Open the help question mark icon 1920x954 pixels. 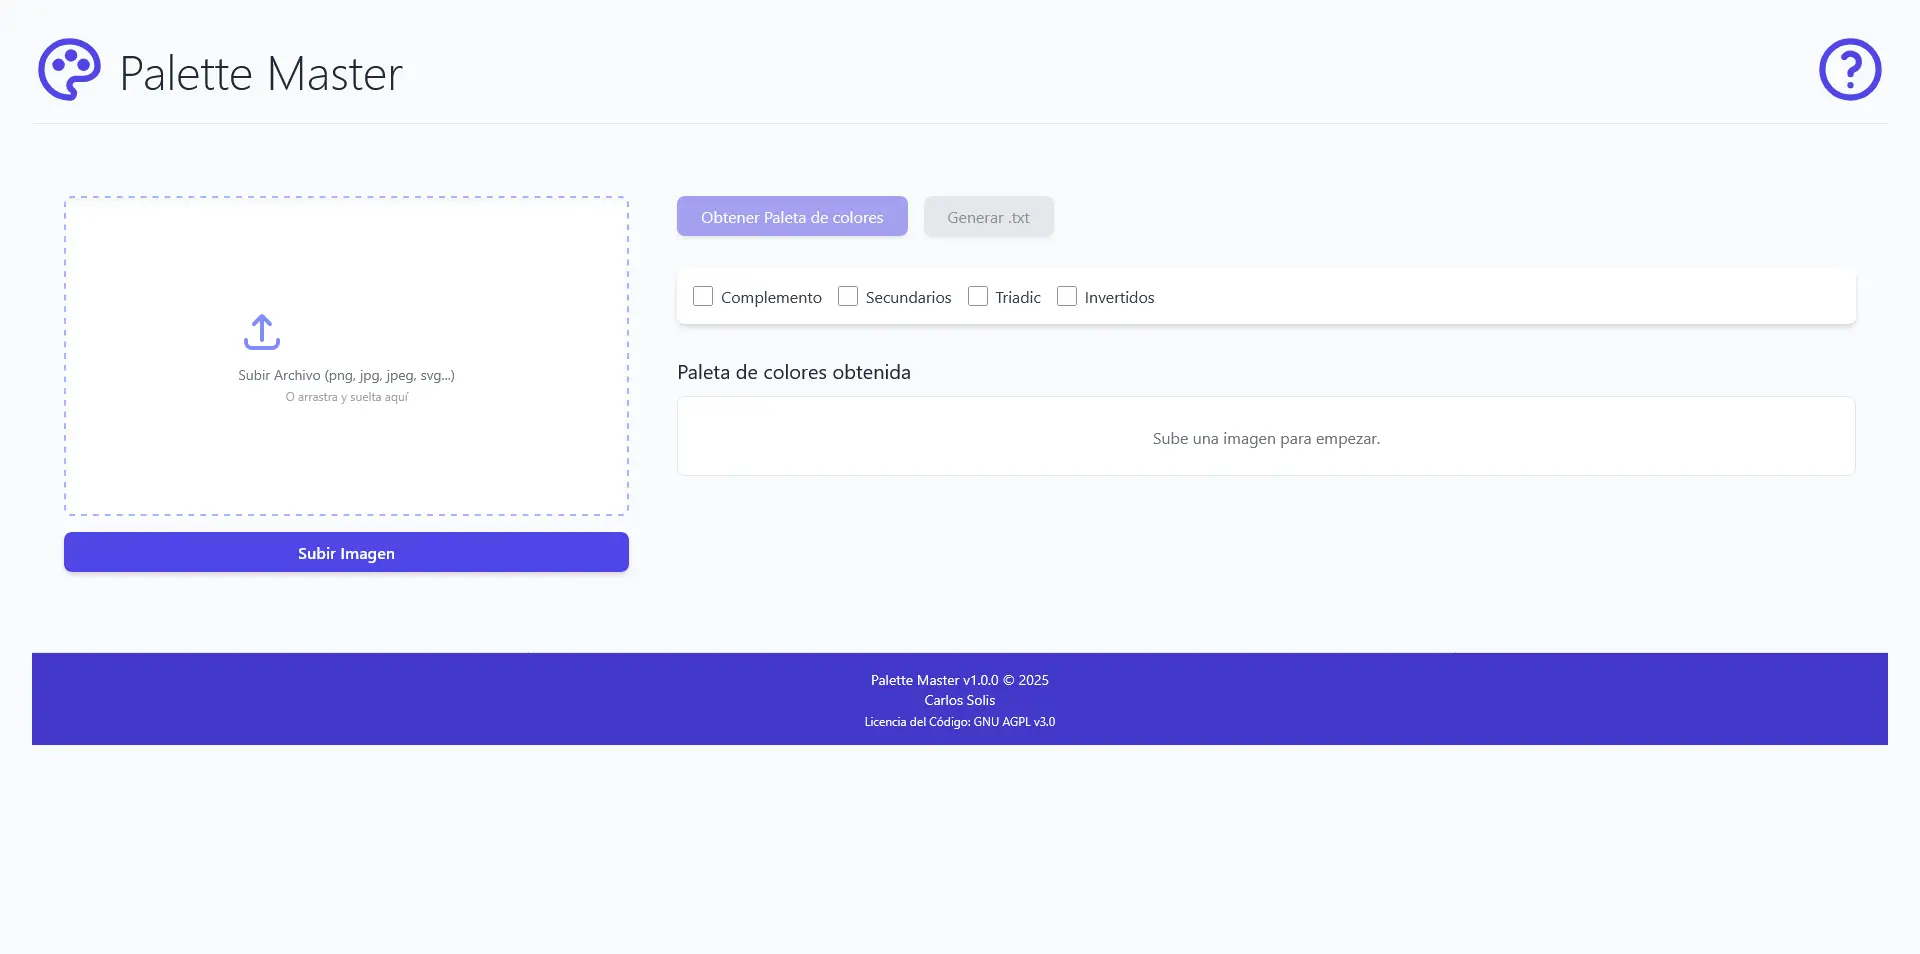(x=1850, y=69)
